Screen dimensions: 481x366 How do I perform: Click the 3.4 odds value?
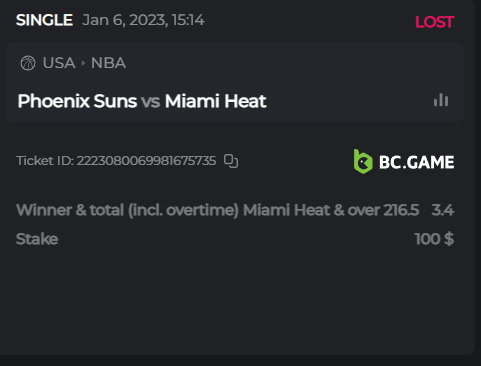pos(443,210)
